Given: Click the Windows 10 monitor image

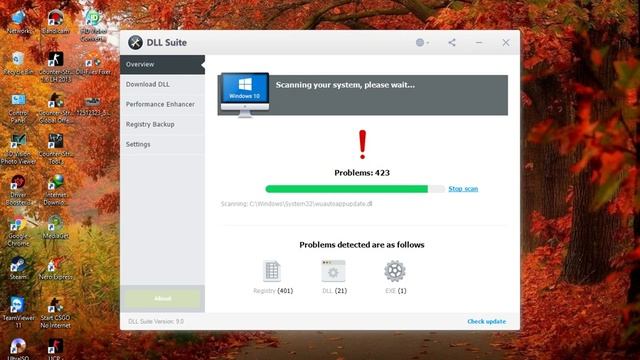Looking at the screenshot, I should point(245,95).
